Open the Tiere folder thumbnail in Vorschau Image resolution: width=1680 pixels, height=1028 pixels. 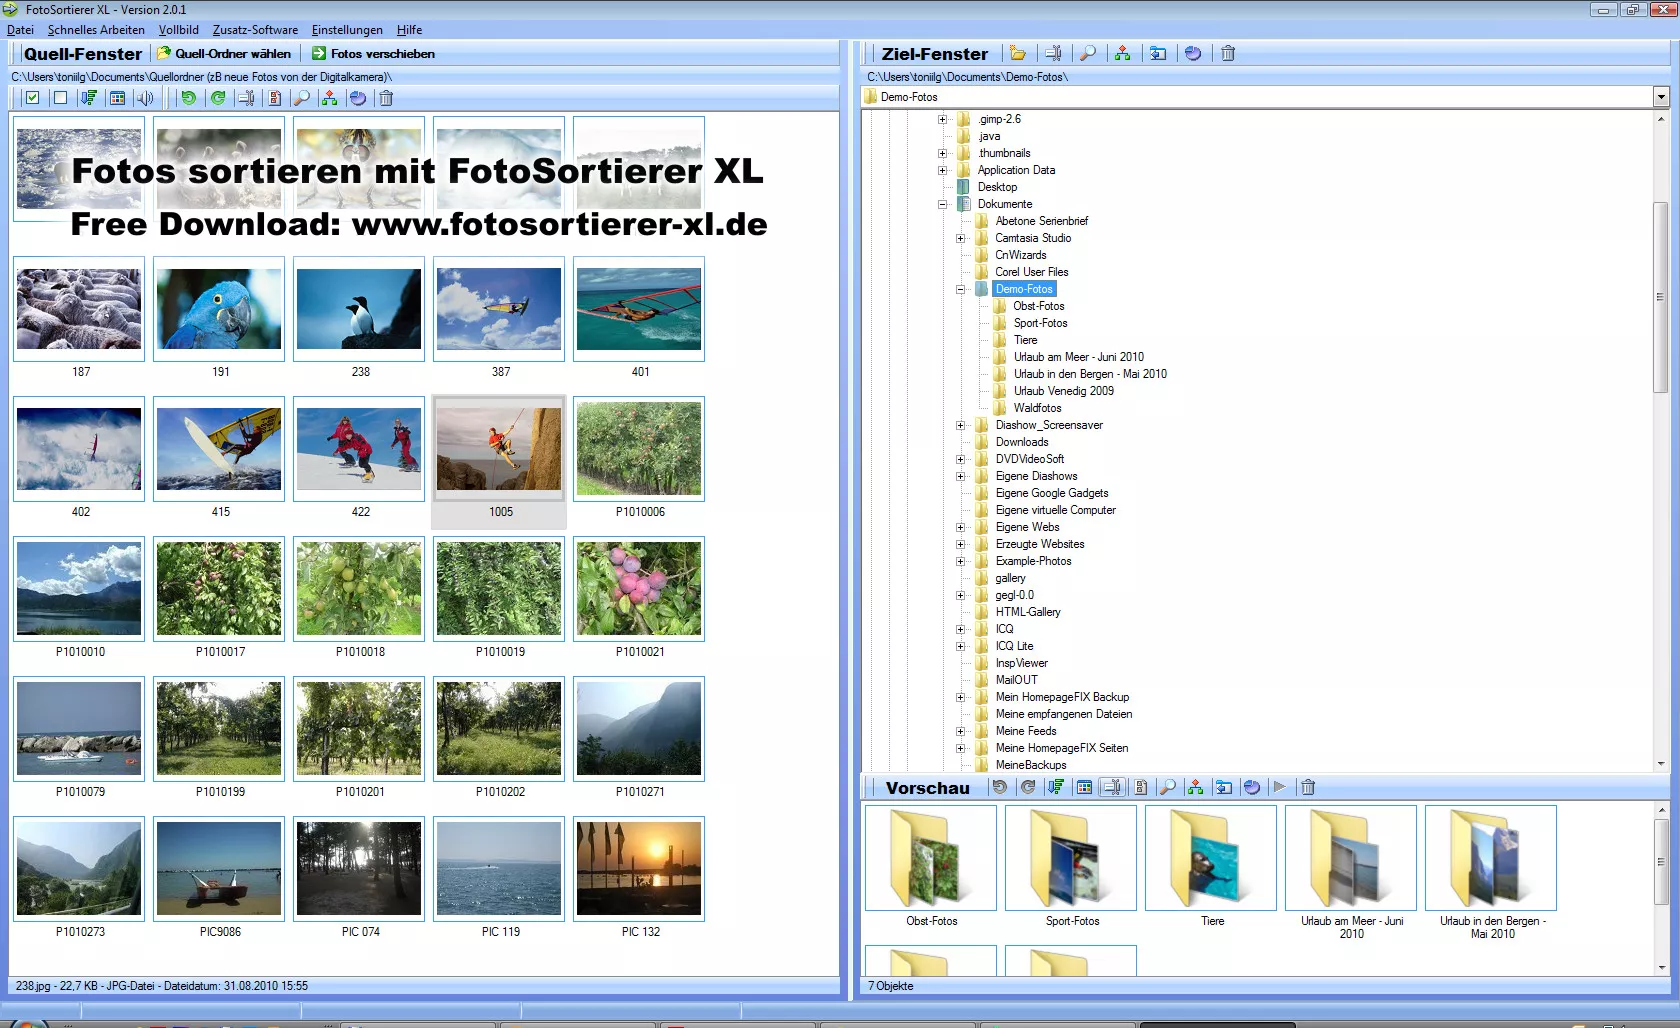[1211, 858]
